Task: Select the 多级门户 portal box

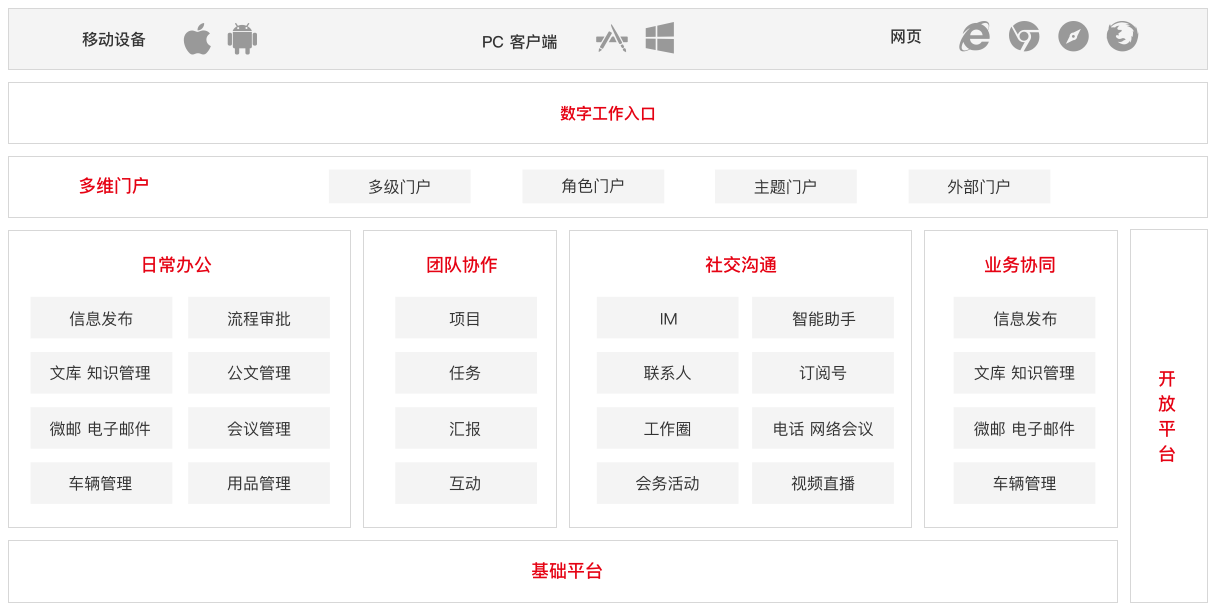Action: click(399, 186)
